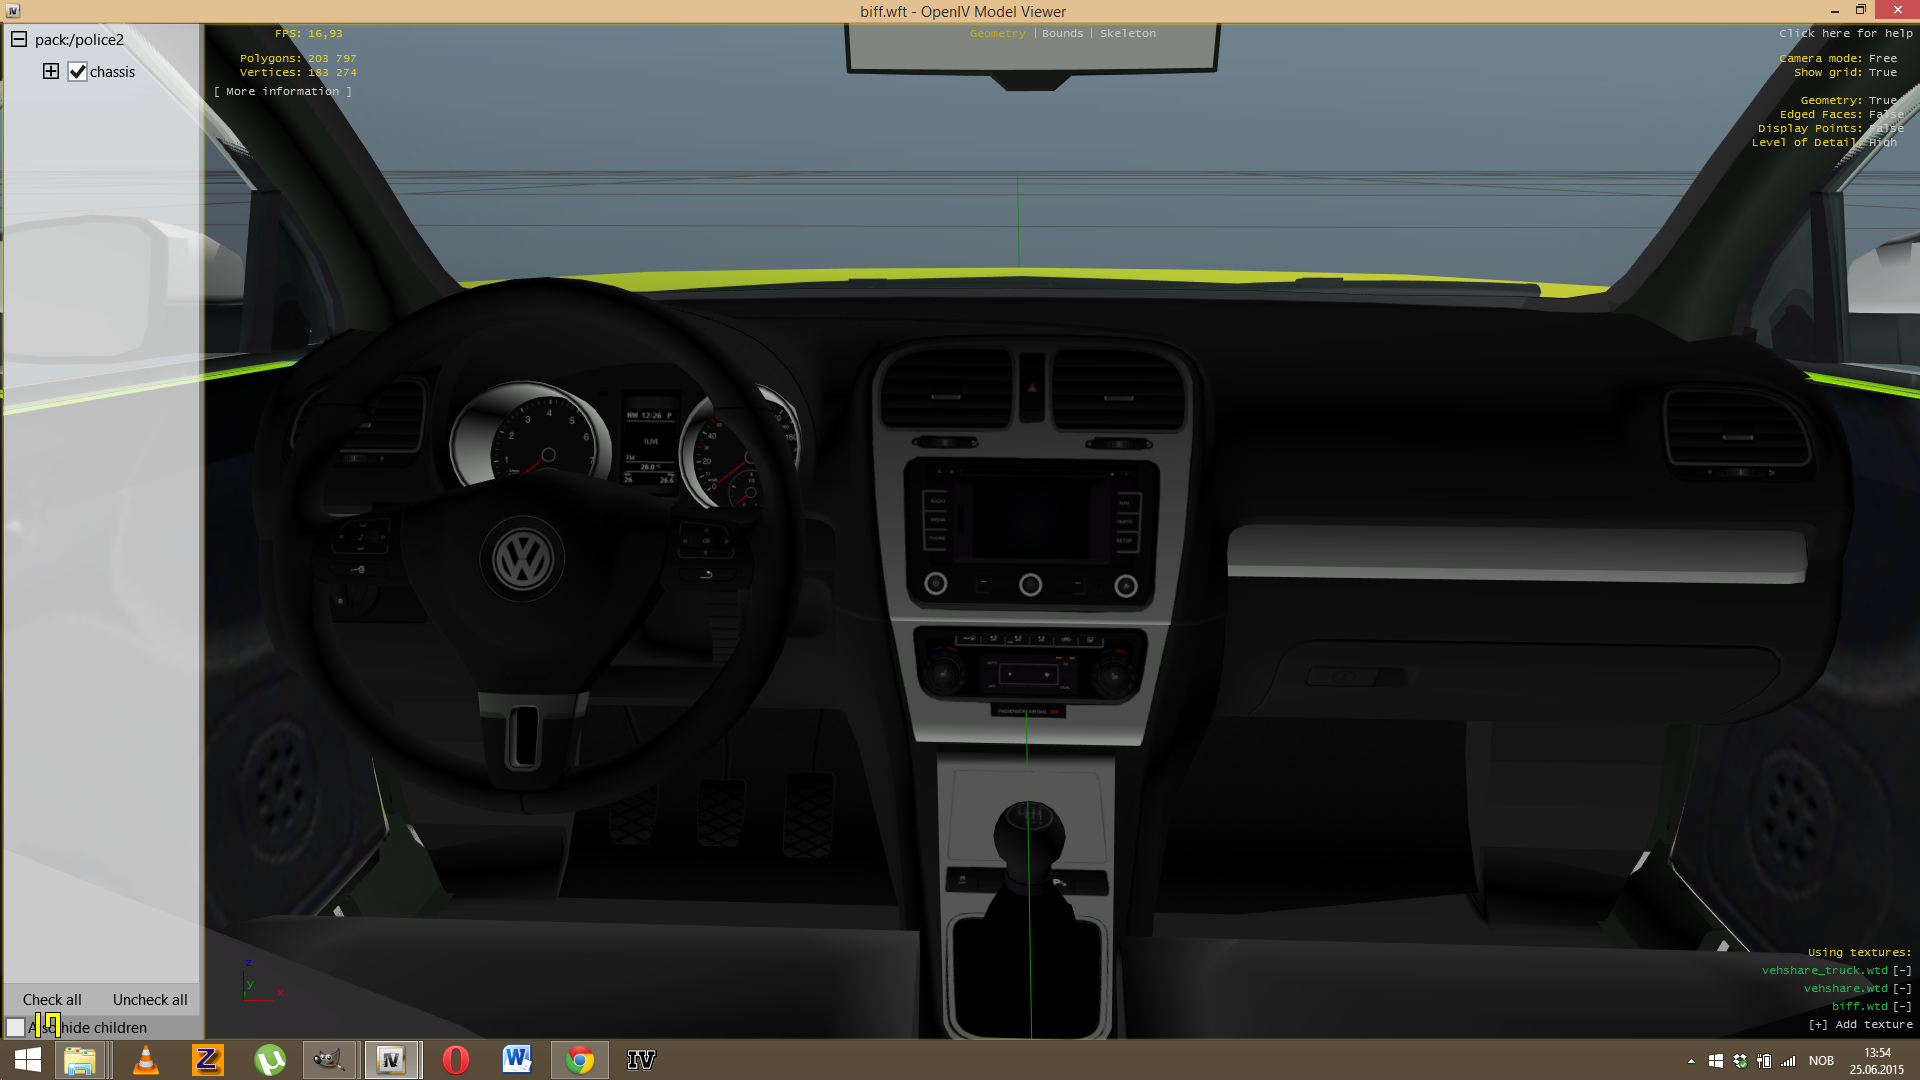Toggle the Show grid setting
1920x1080 pixels.
point(1882,72)
